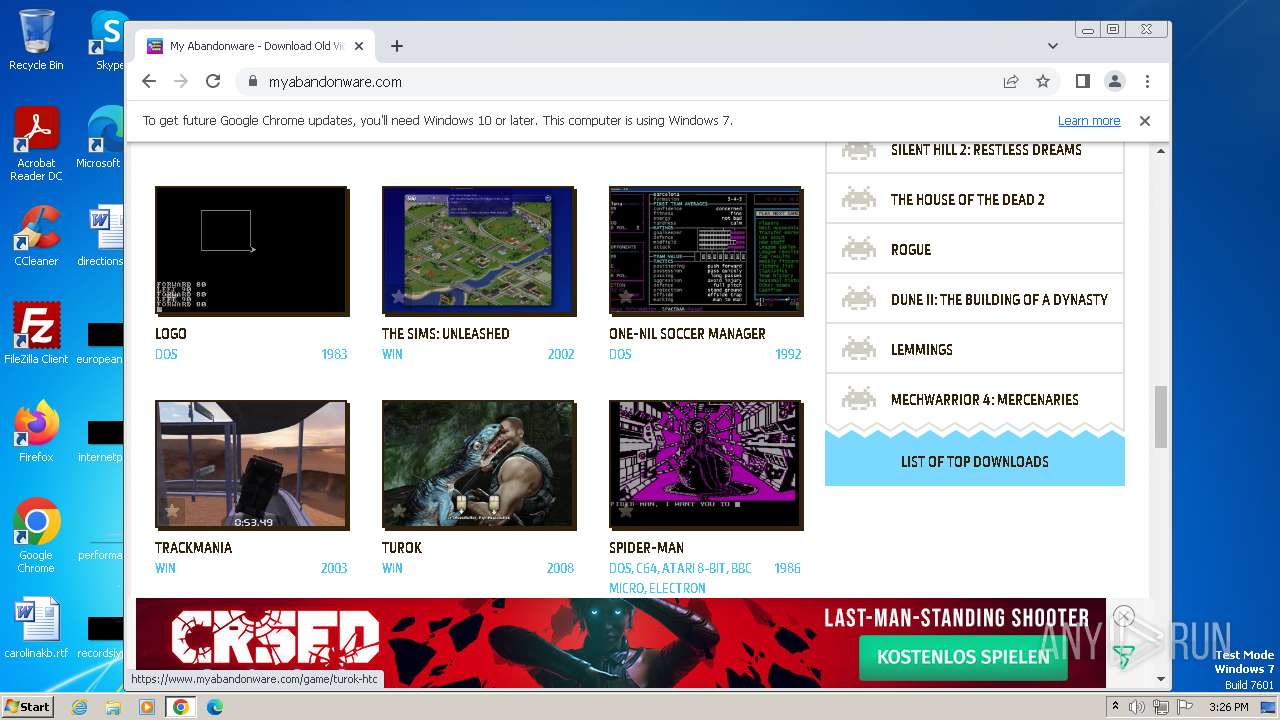
Task: Open the Chrome profile avatar
Action: click(1114, 82)
